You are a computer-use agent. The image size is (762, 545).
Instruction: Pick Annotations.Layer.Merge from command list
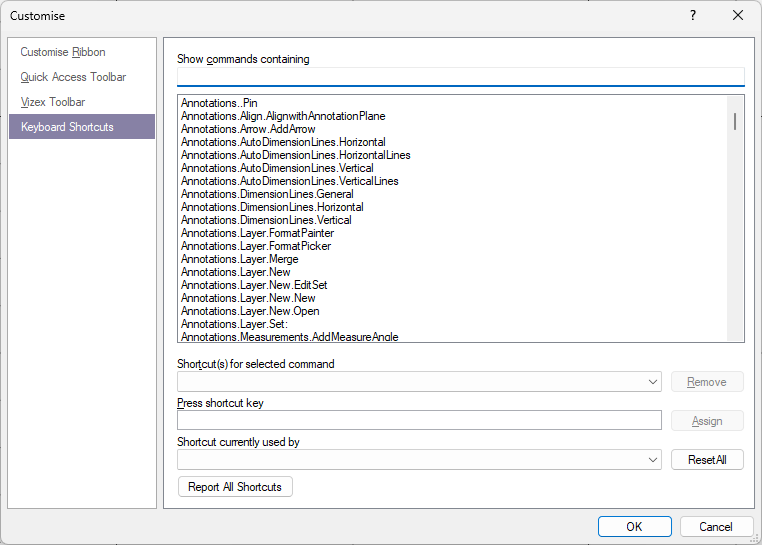click(x=240, y=259)
